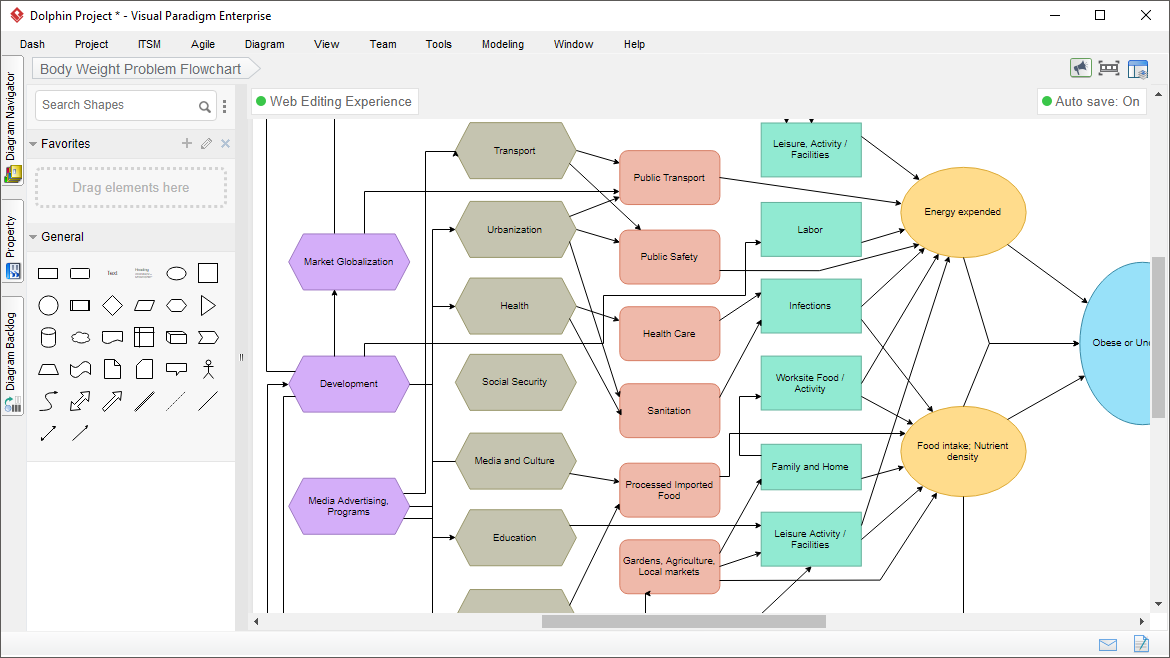Click Body Weight Problem Flowchart breadcrumb
Image resolution: width=1170 pixels, height=658 pixels.
tap(146, 69)
